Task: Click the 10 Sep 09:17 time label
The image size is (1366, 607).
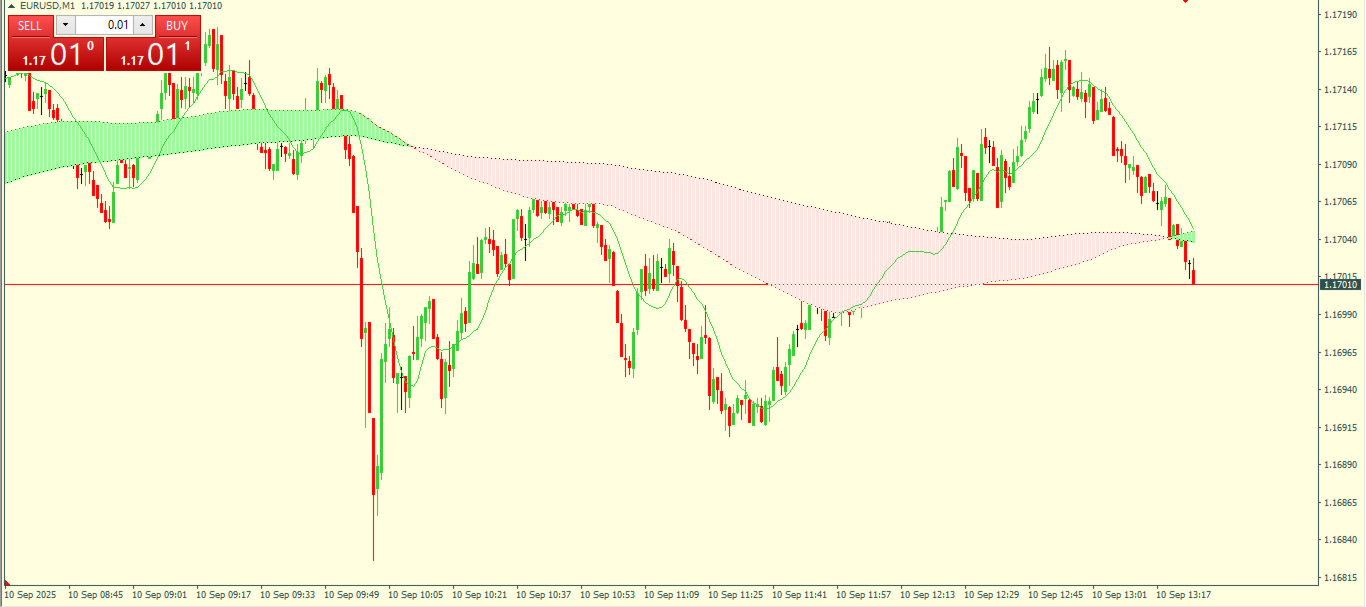Action: tap(224, 595)
